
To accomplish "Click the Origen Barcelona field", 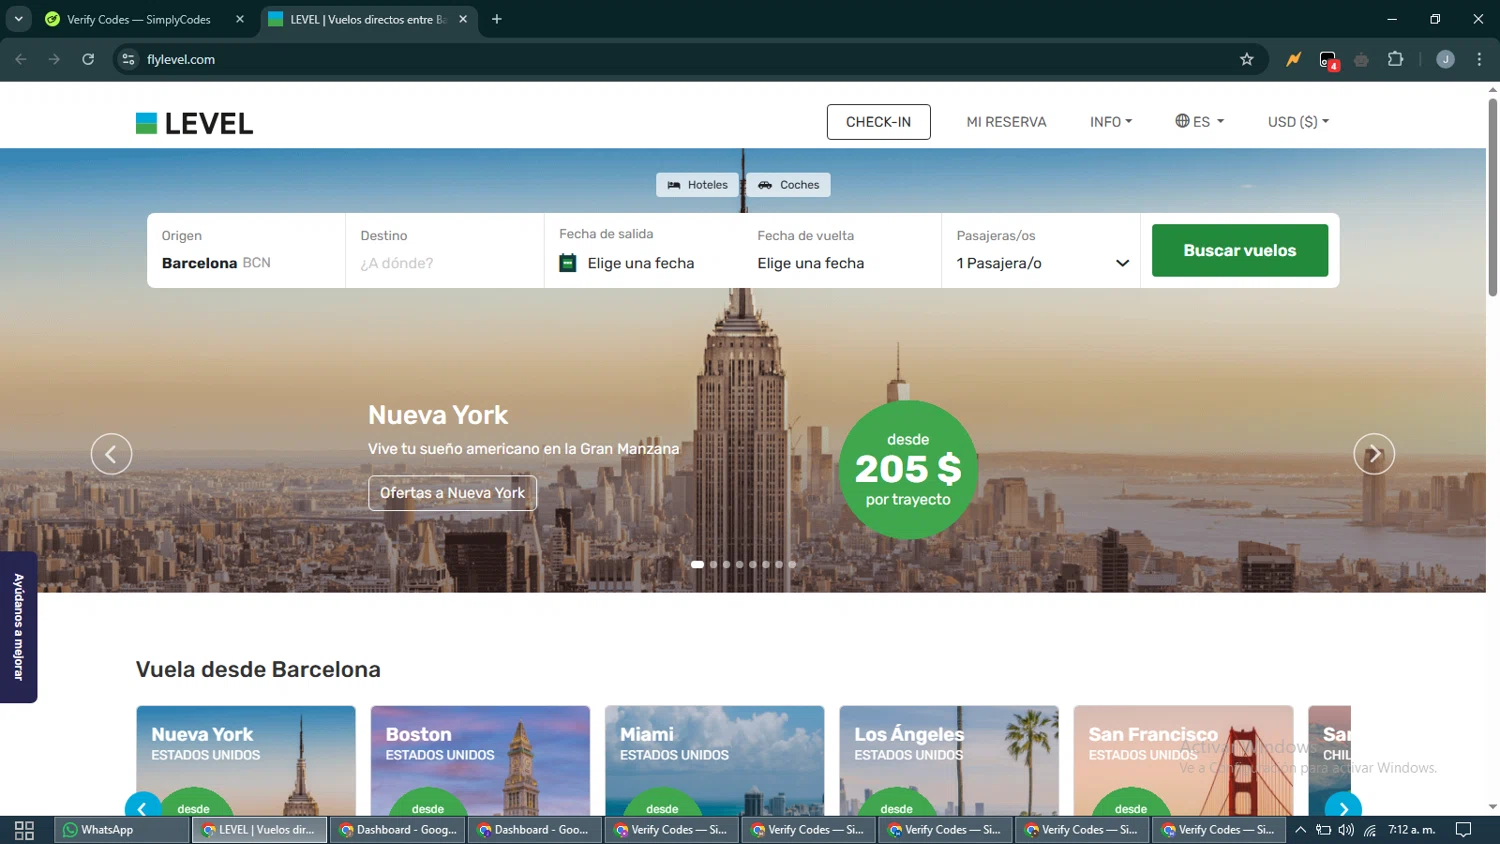I will click(x=246, y=250).
